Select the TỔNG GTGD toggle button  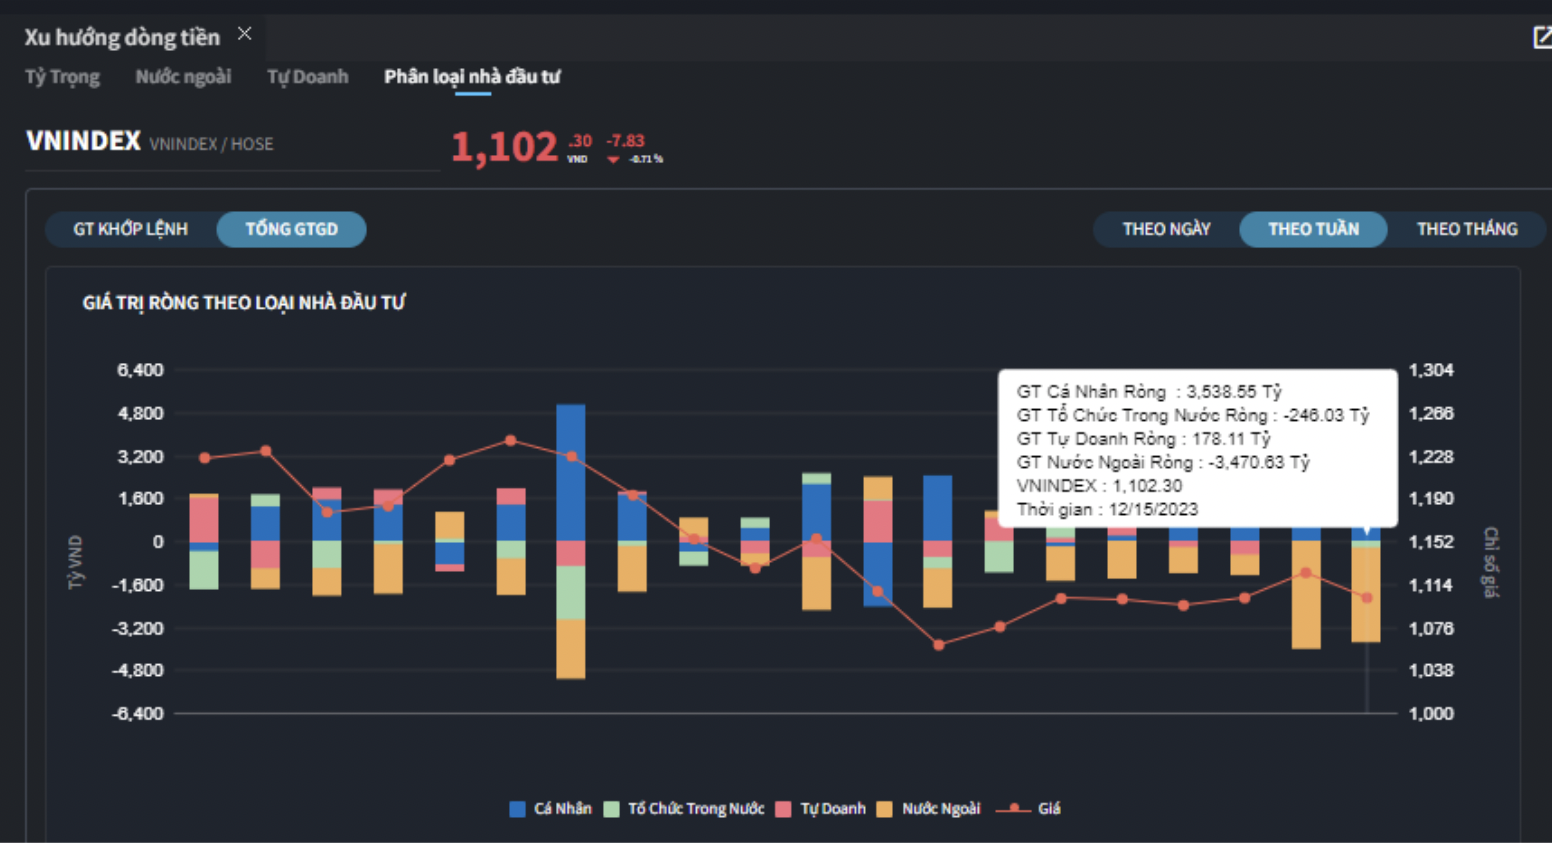click(291, 229)
